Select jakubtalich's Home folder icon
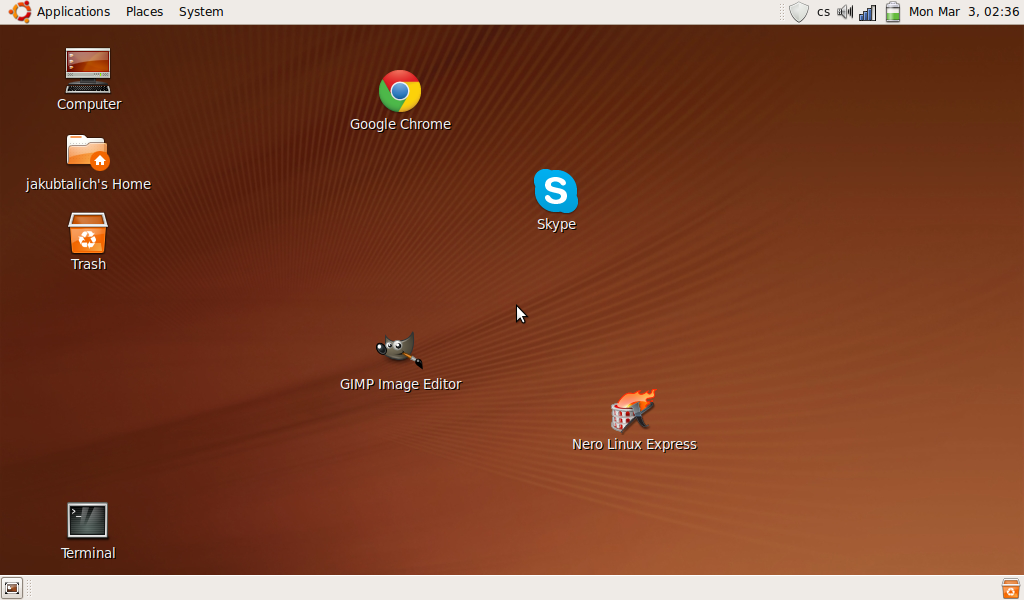 88,152
